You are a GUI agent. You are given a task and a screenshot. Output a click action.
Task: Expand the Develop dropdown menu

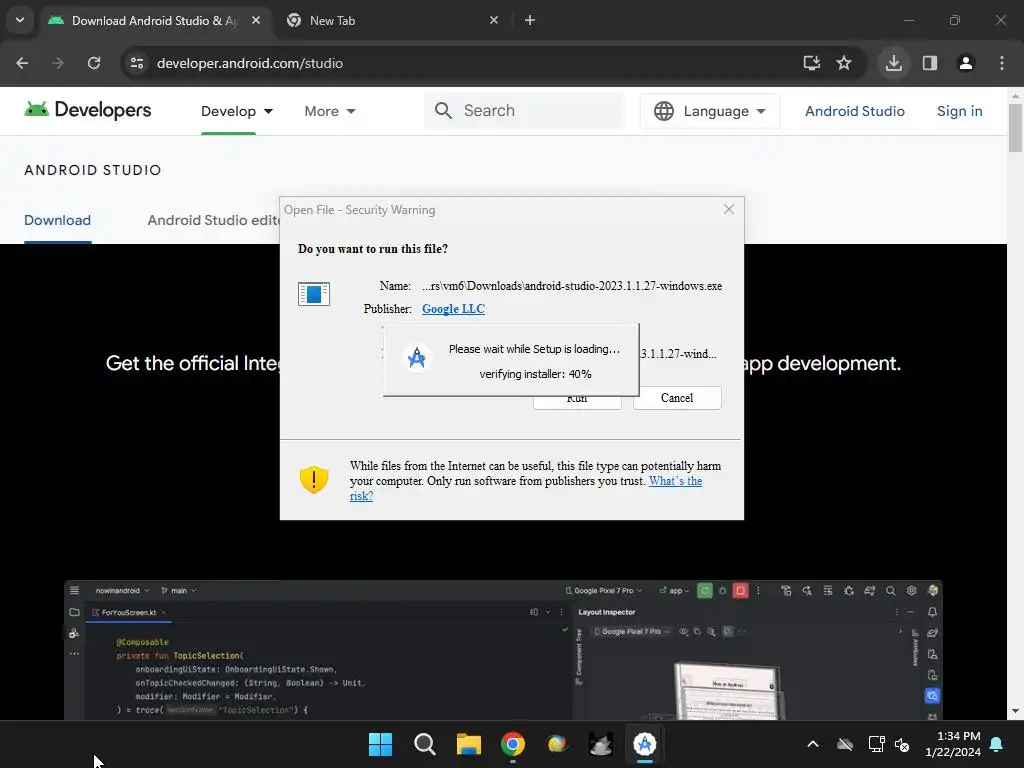click(x=236, y=111)
